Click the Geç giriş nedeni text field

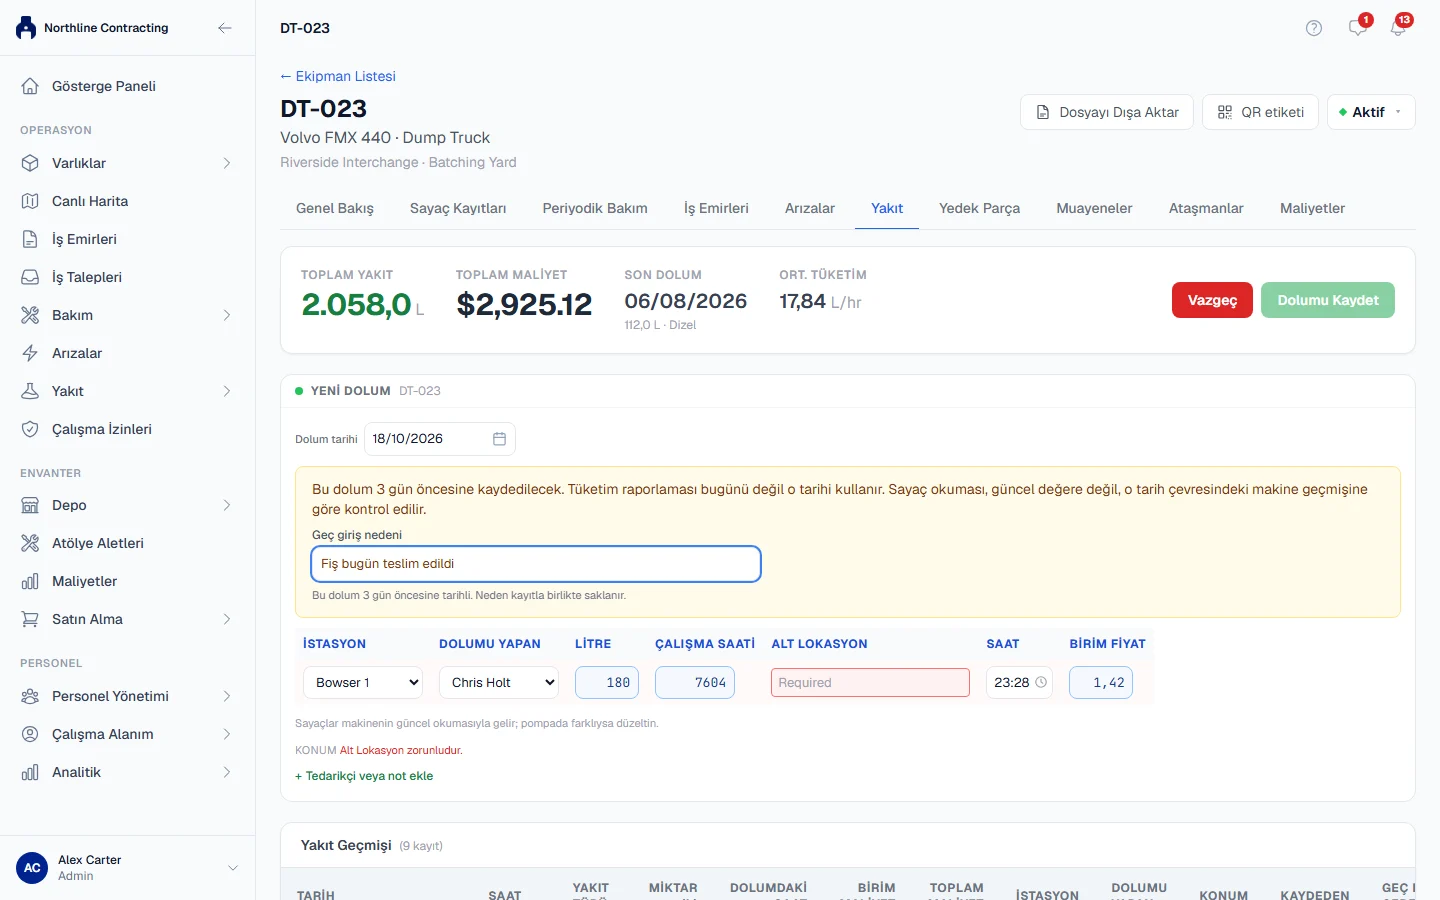pos(536,564)
